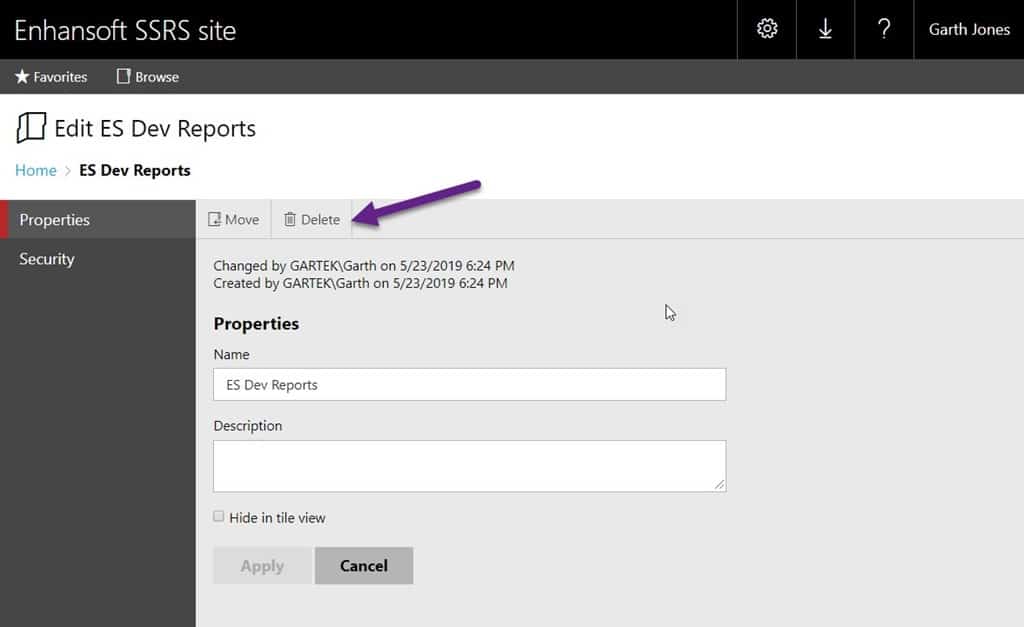Click the download arrow icon in the header
The width and height of the screenshot is (1024, 627).
(x=825, y=29)
